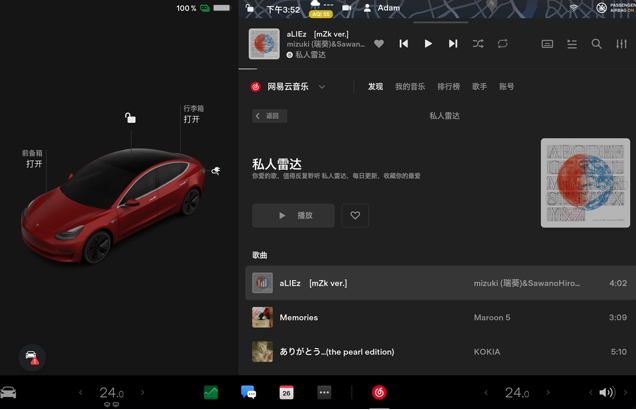
Task: Switch to the 发现 tab
Action: click(376, 87)
